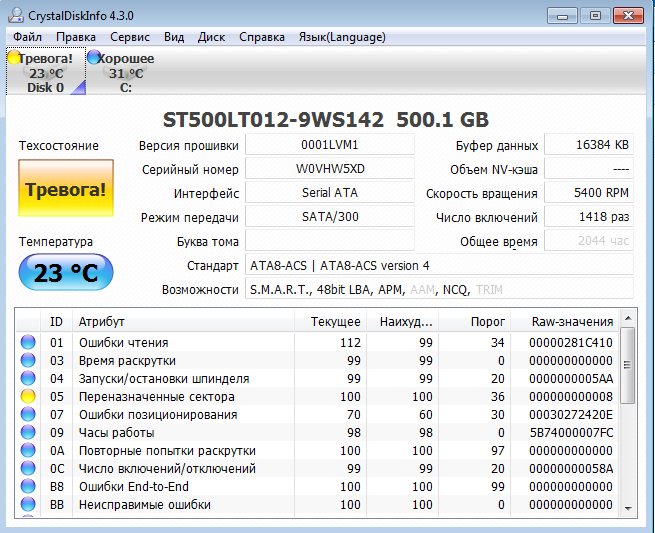Close the CrystalDiskInfo window
This screenshot has height=533, width=655.
click(628, 16)
